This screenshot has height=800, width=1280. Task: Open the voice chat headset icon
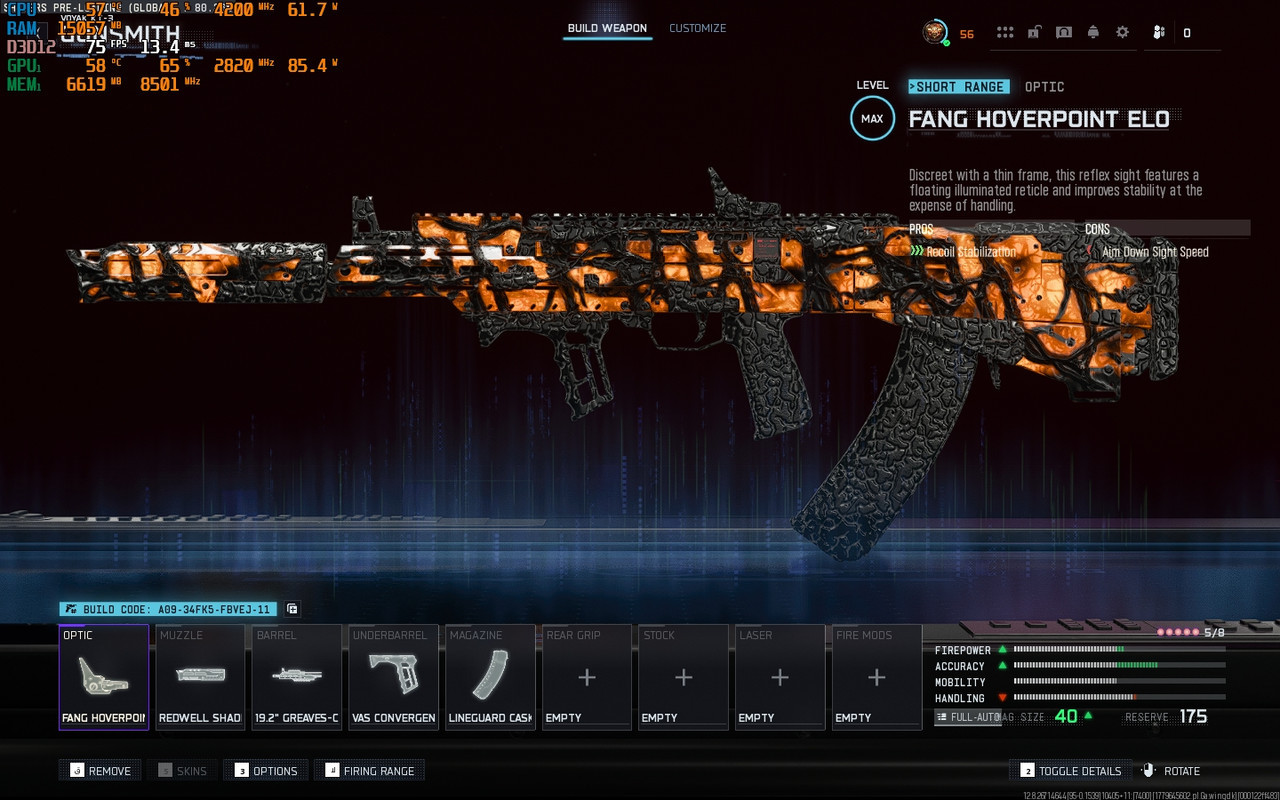pos(1064,33)
